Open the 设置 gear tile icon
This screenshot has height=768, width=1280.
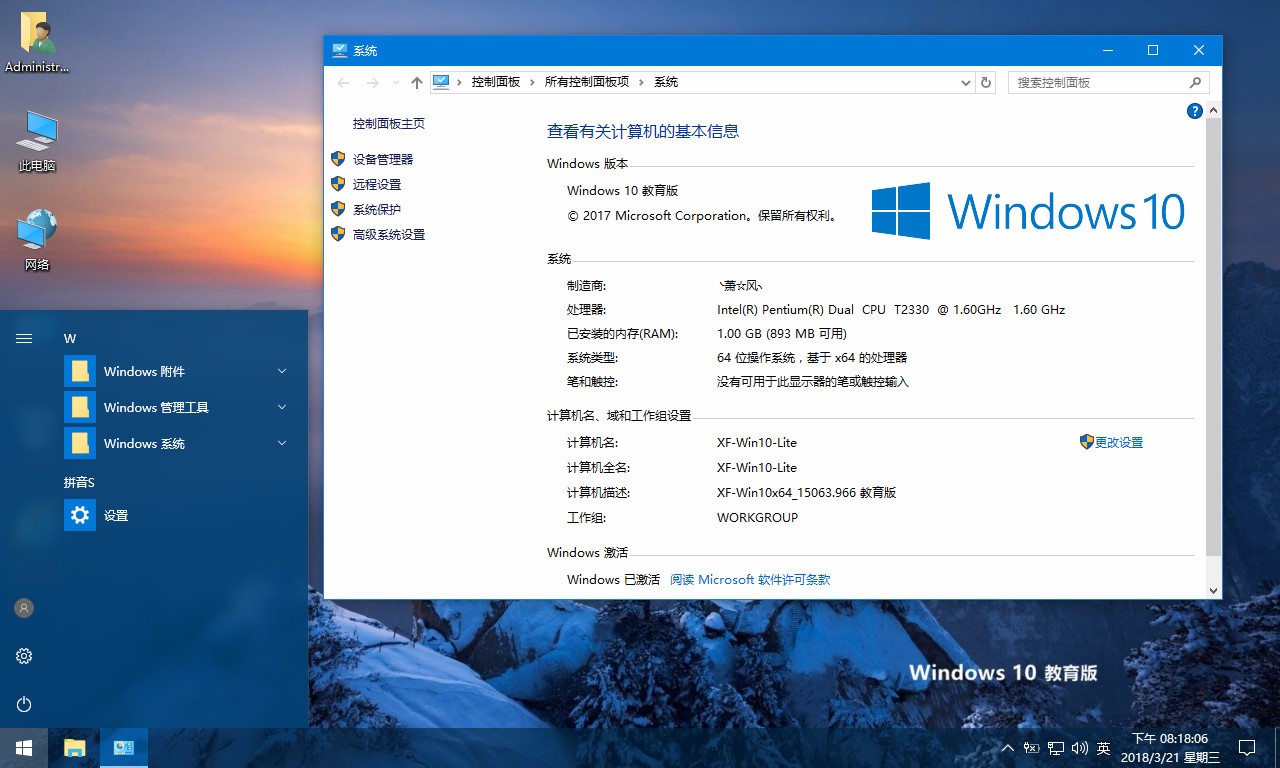(x=80, y=515)
